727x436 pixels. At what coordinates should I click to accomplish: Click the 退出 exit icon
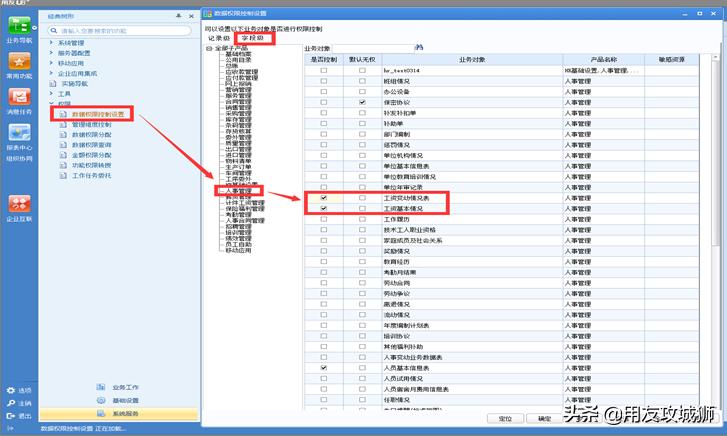point(11,416)
